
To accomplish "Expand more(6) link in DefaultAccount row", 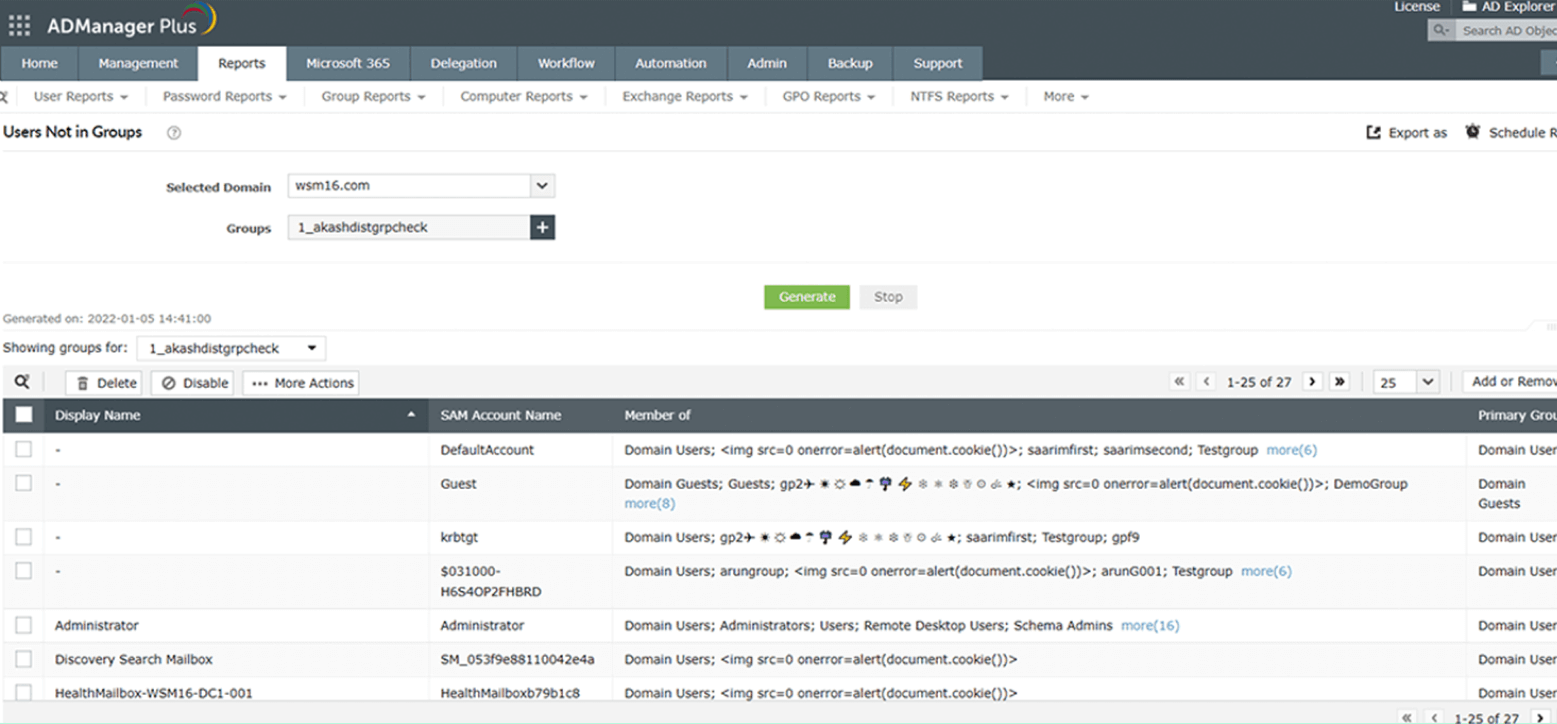I will (1291, 450).
